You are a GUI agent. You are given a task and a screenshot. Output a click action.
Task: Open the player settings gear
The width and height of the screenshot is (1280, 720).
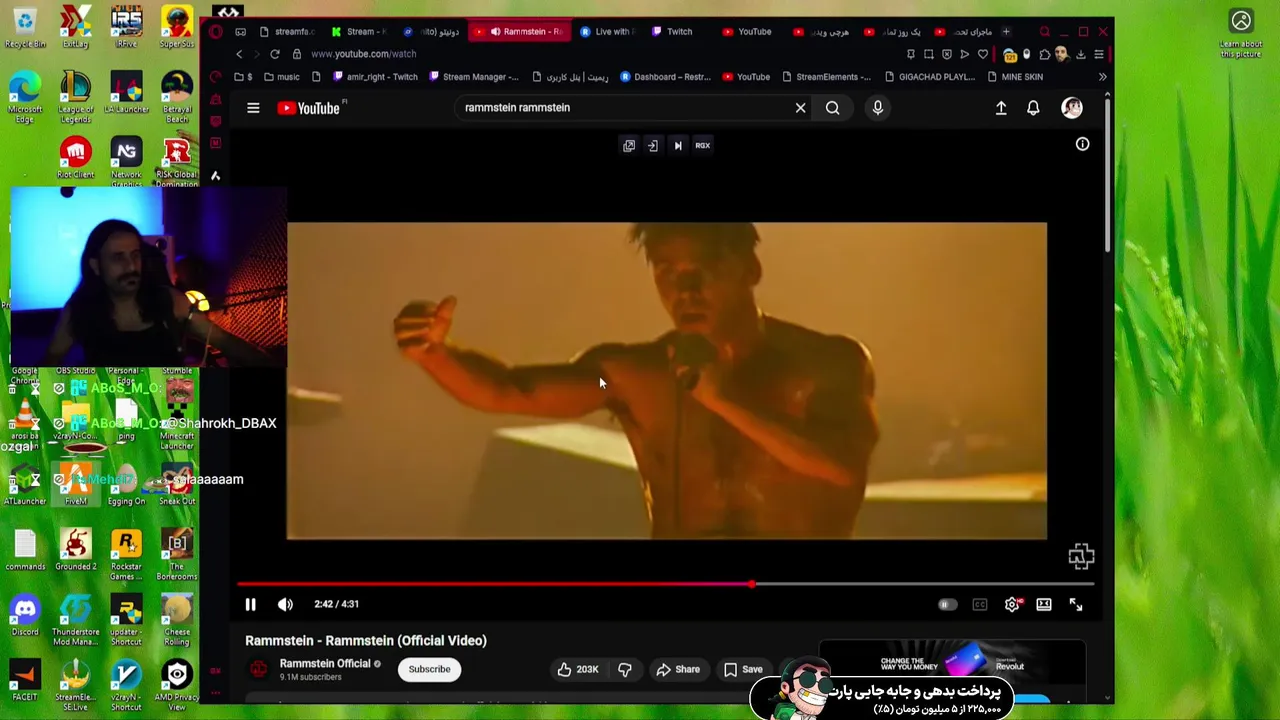point(1012,604)
